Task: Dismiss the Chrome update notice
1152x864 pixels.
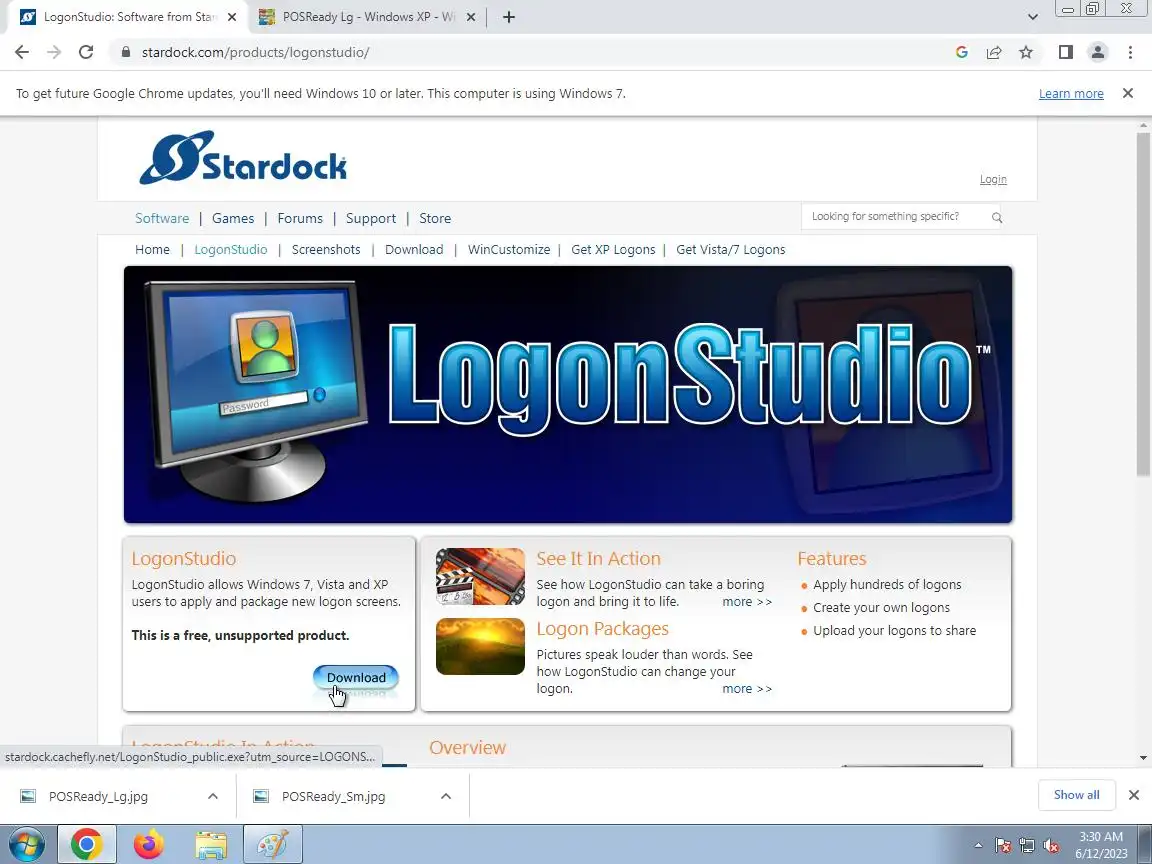Action: pos(1128,93)
